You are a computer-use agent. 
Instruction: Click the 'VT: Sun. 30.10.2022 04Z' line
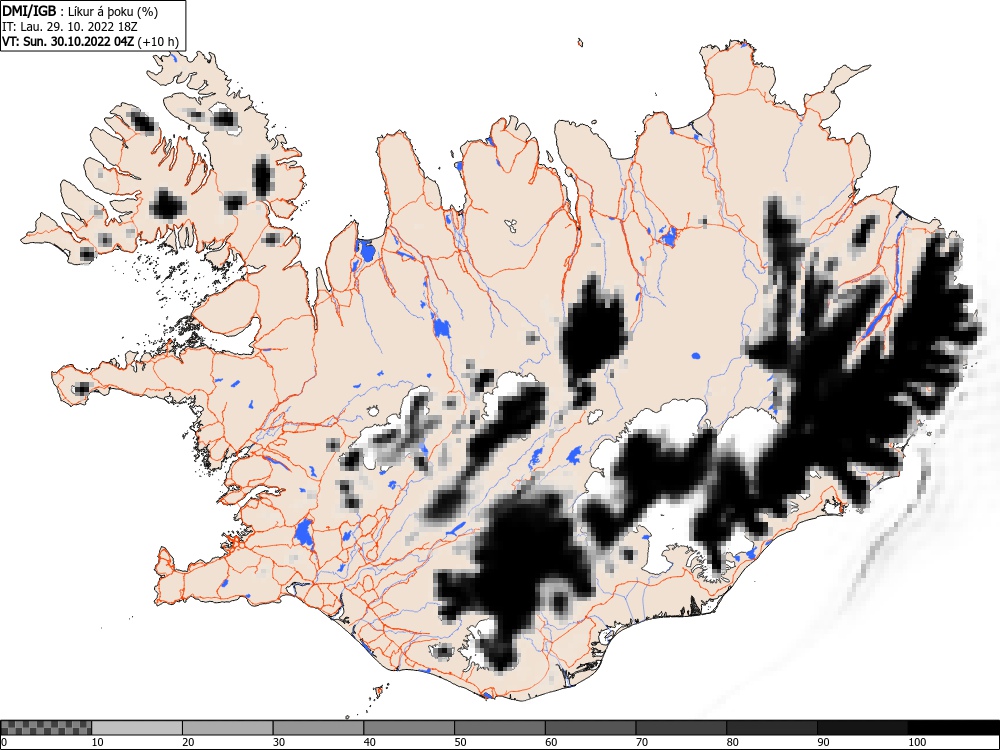[91, 42]
